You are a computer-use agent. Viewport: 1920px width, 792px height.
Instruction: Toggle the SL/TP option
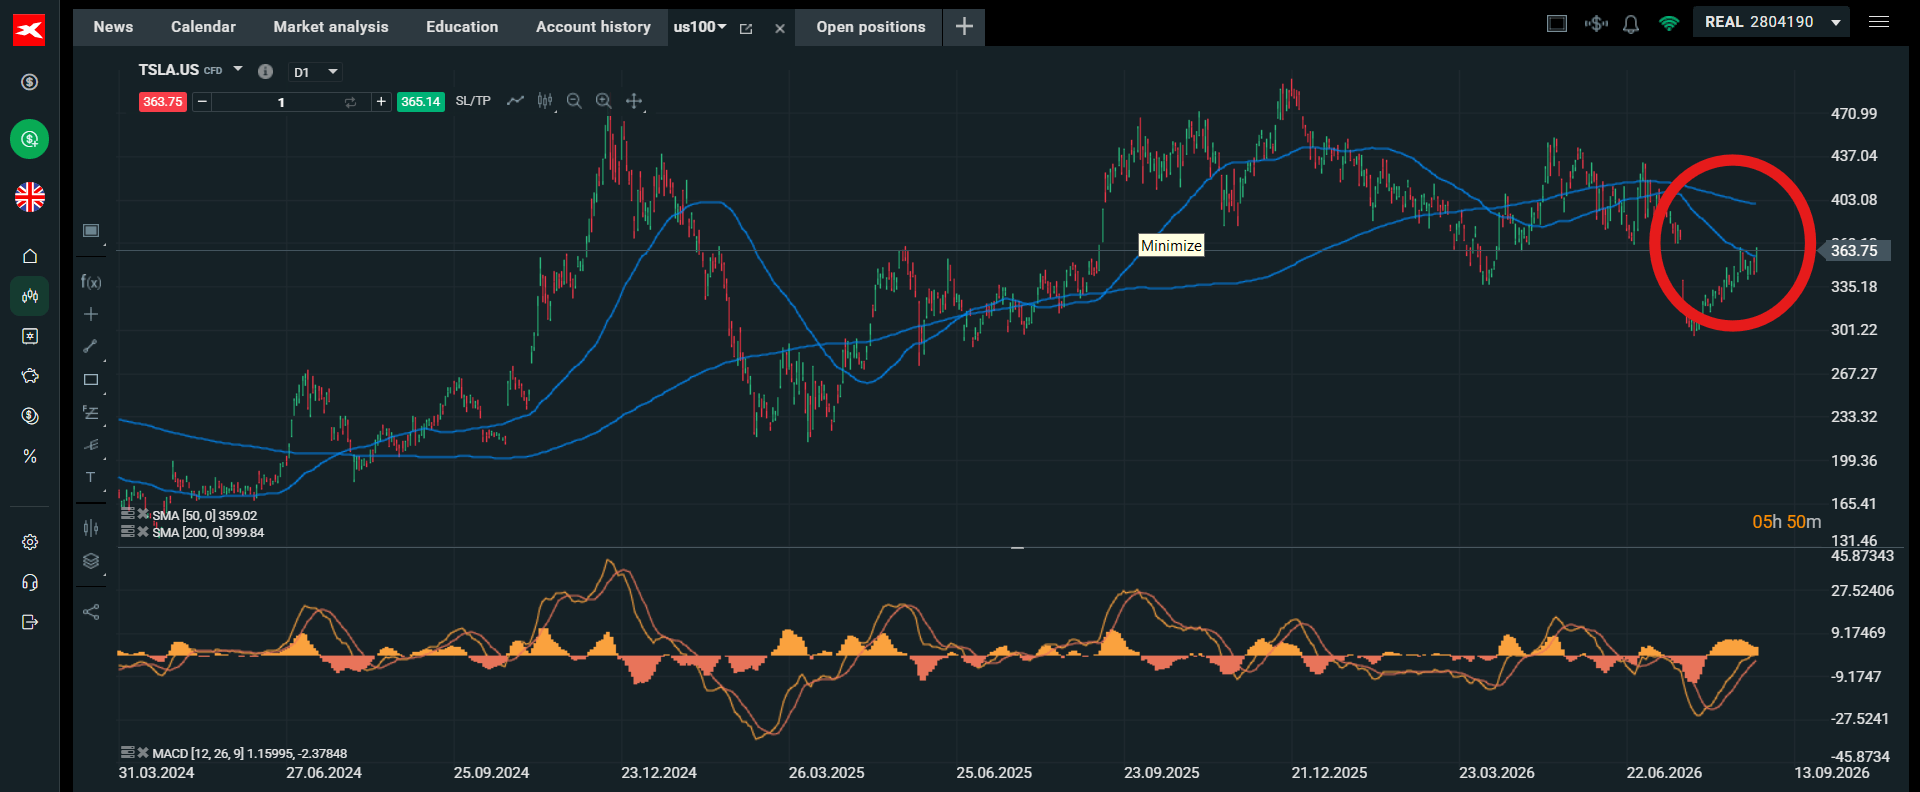point(473,101)
